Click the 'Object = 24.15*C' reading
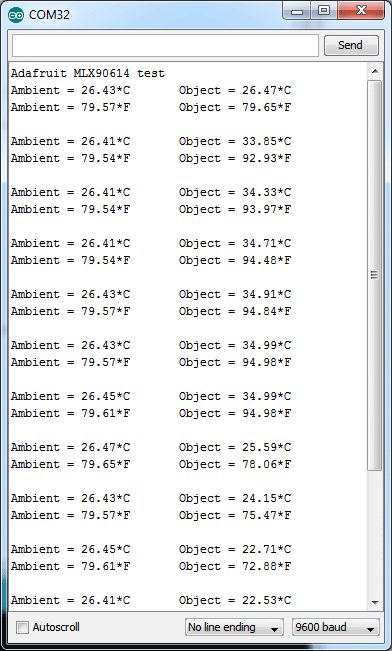The width and height of the screenshot is (392, 651). (235, 499)
